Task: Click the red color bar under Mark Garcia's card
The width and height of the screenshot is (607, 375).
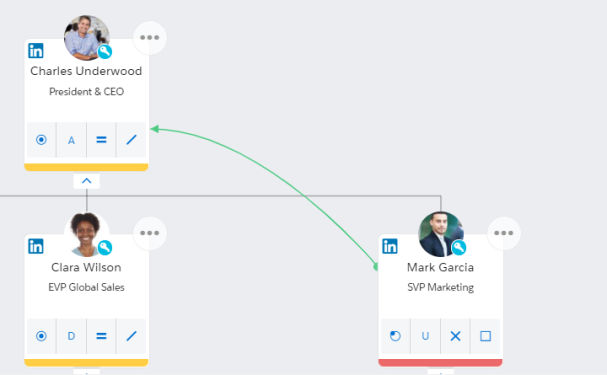Action: point(441,363)
